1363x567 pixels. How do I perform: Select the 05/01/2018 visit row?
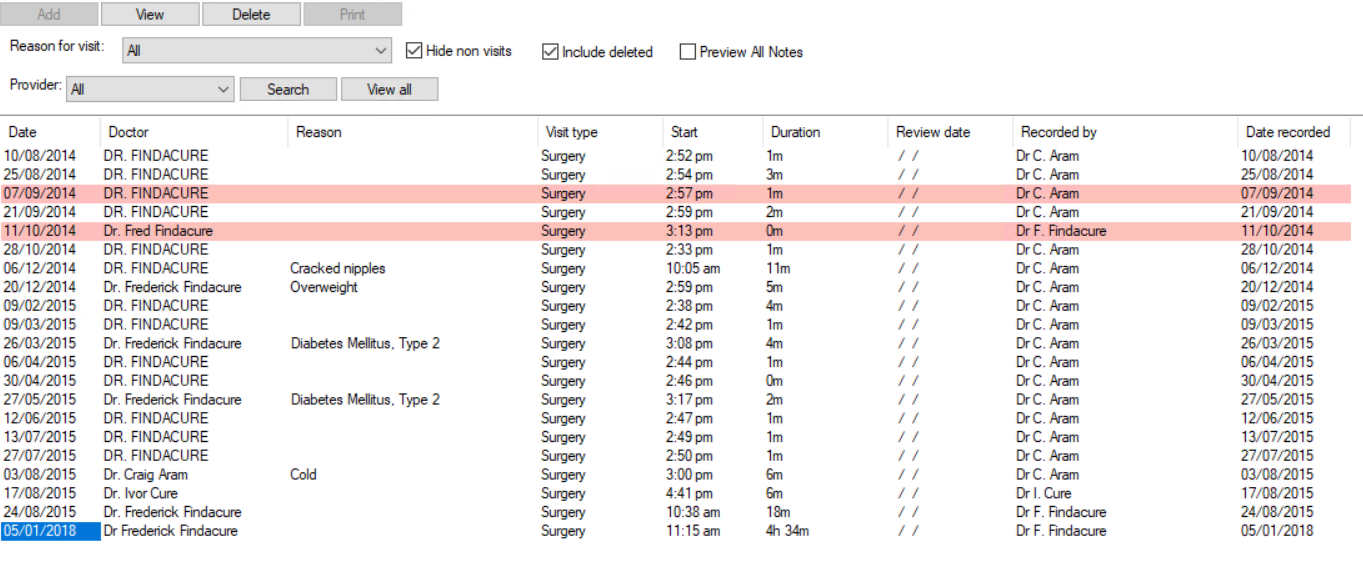(675, 531)
